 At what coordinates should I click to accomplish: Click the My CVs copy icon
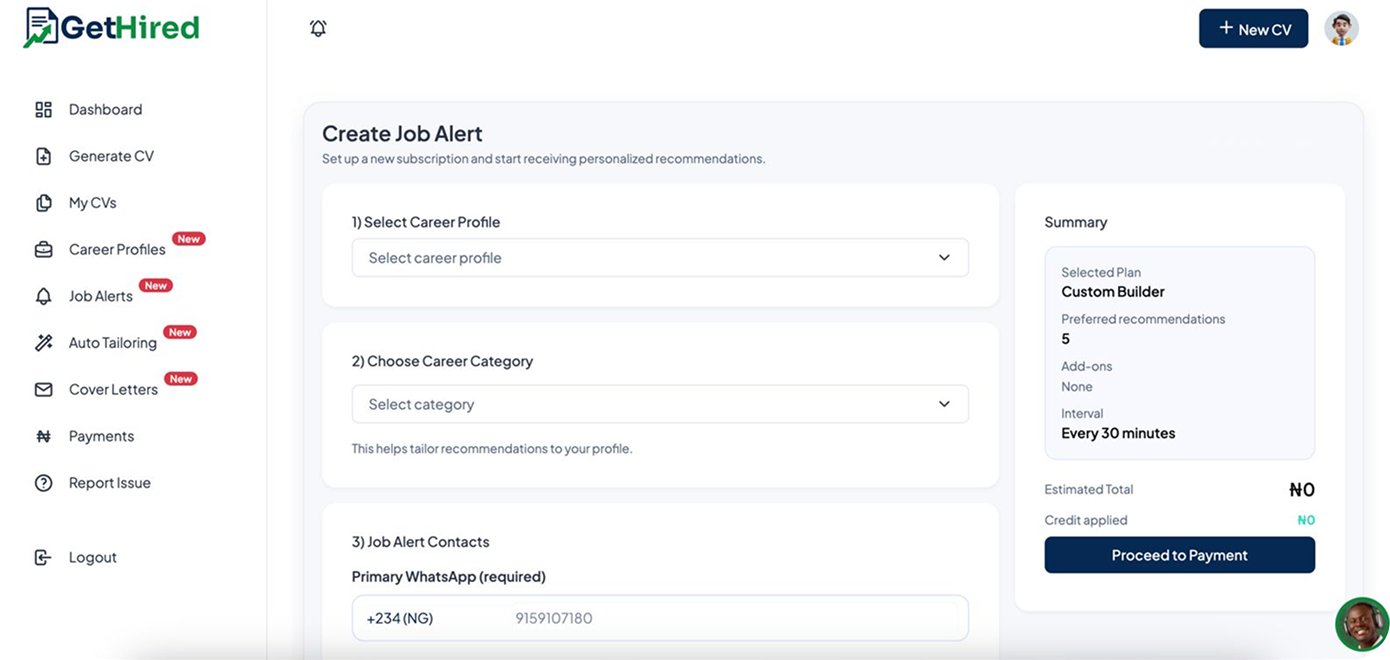coord(44,202)
